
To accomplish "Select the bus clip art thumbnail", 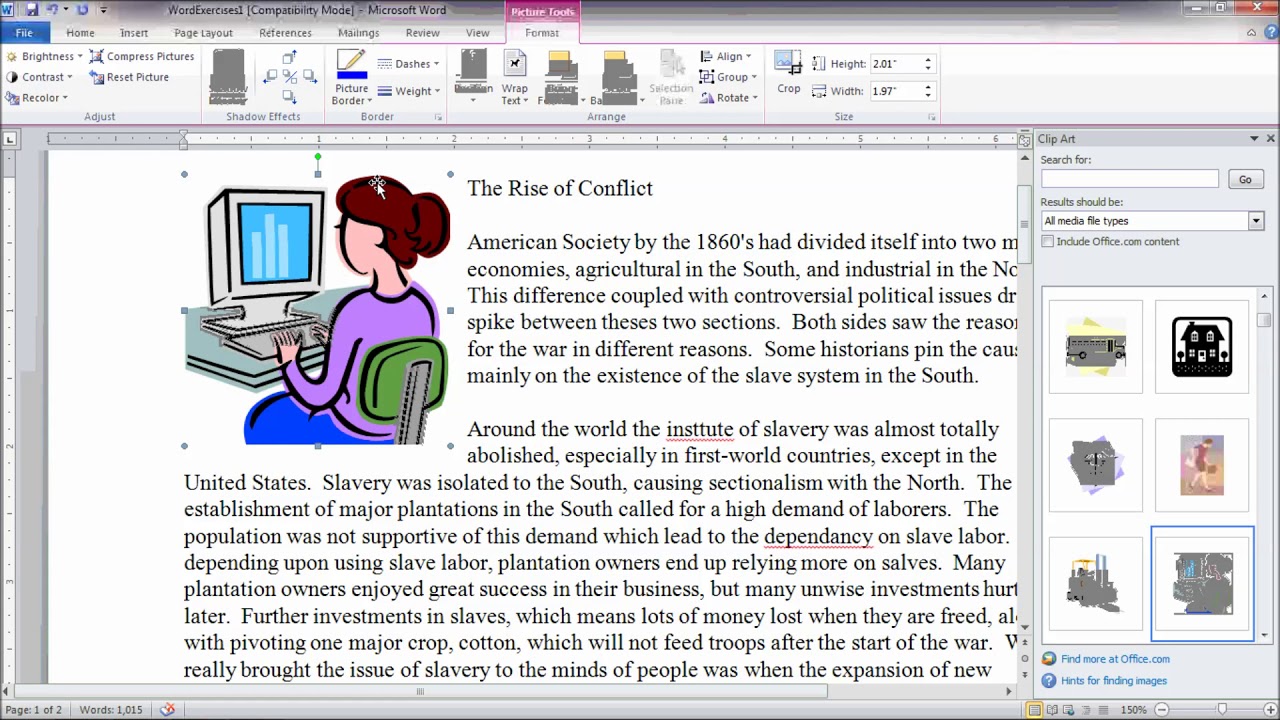I will point(1095,347).
